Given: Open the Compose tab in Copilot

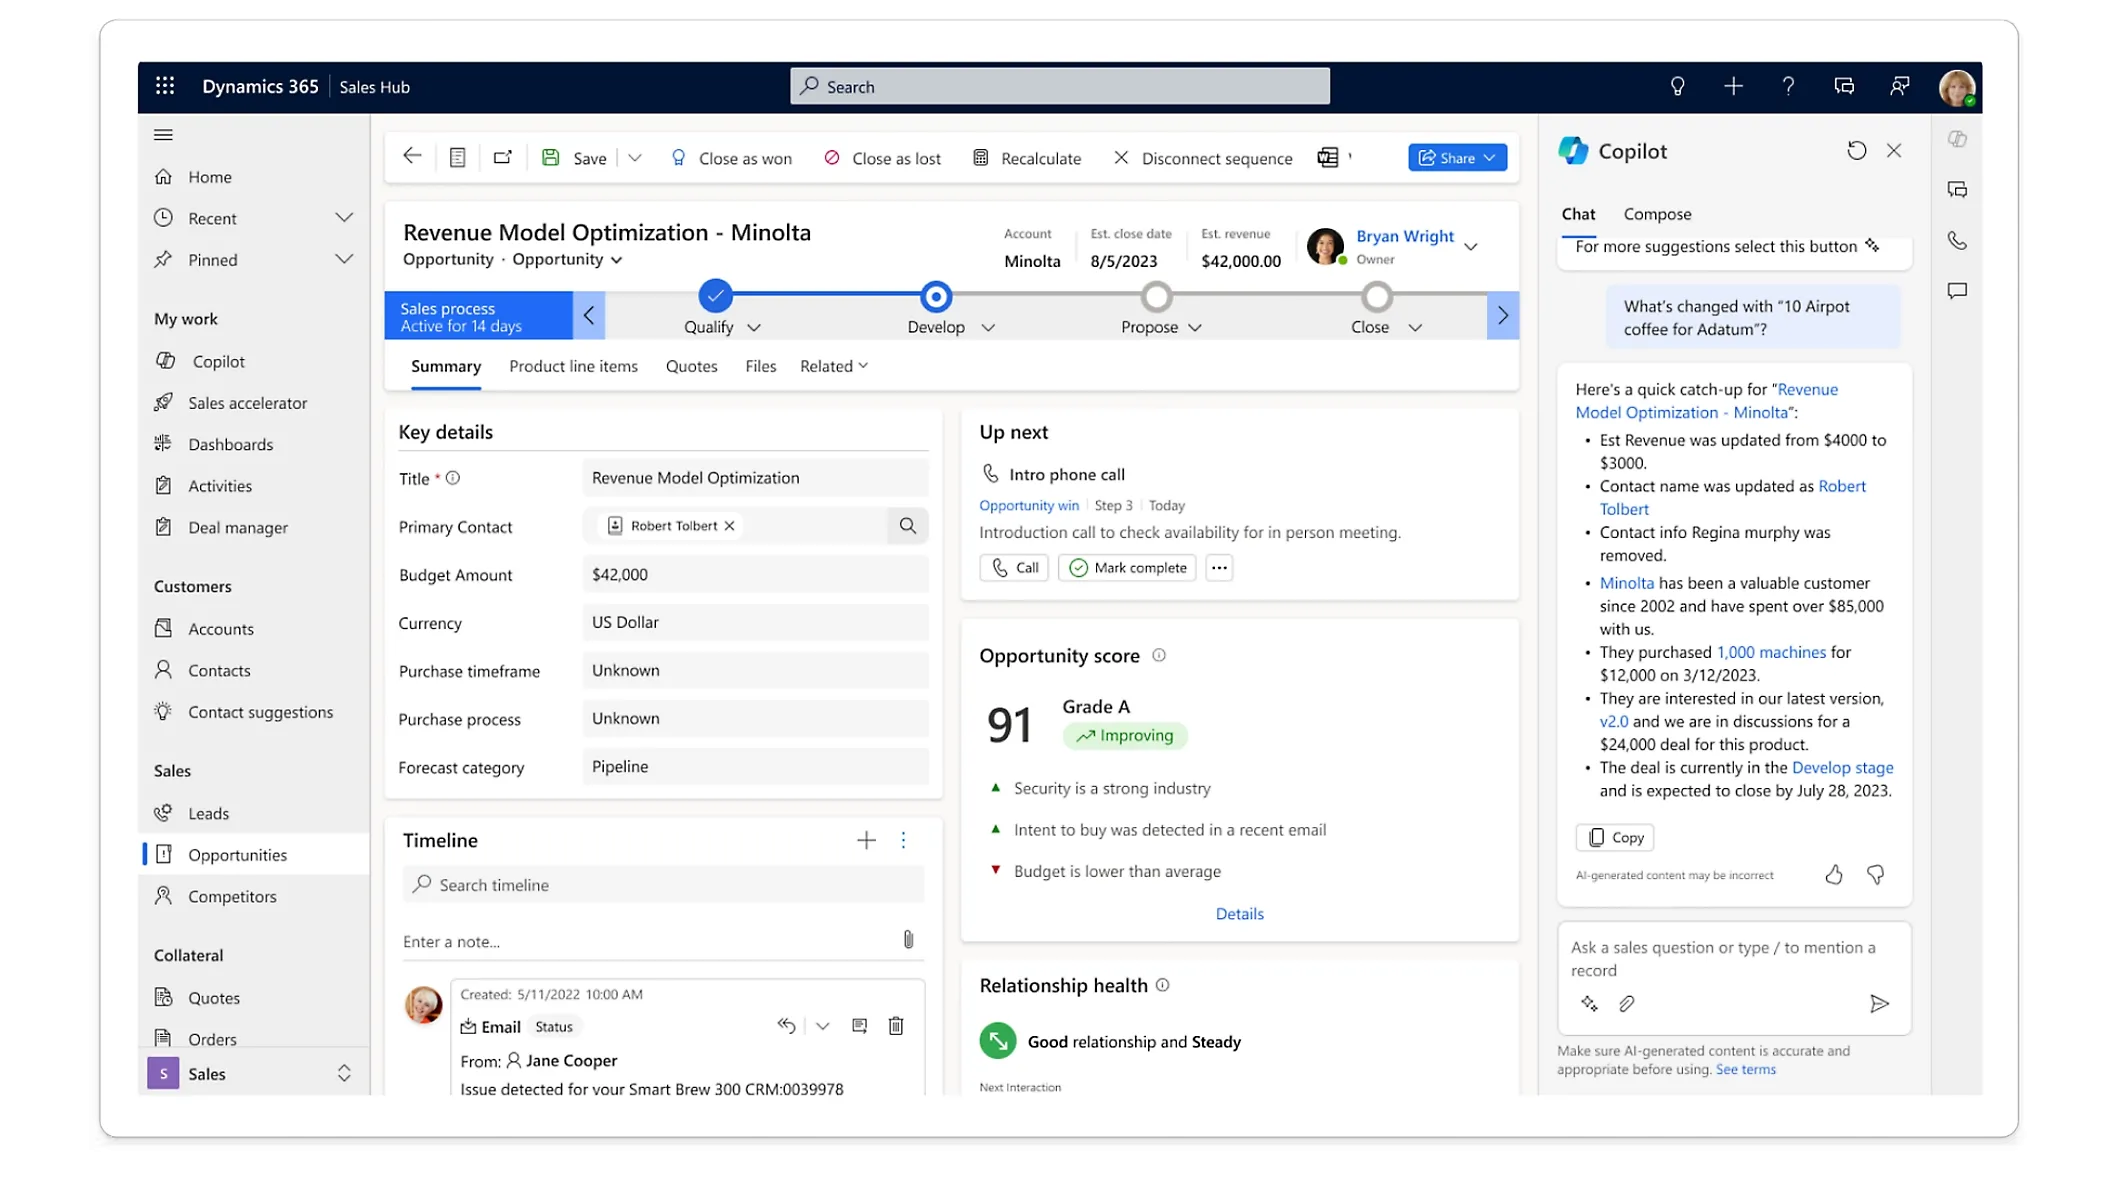Looking at the screenshot, I should [1656, 213].
